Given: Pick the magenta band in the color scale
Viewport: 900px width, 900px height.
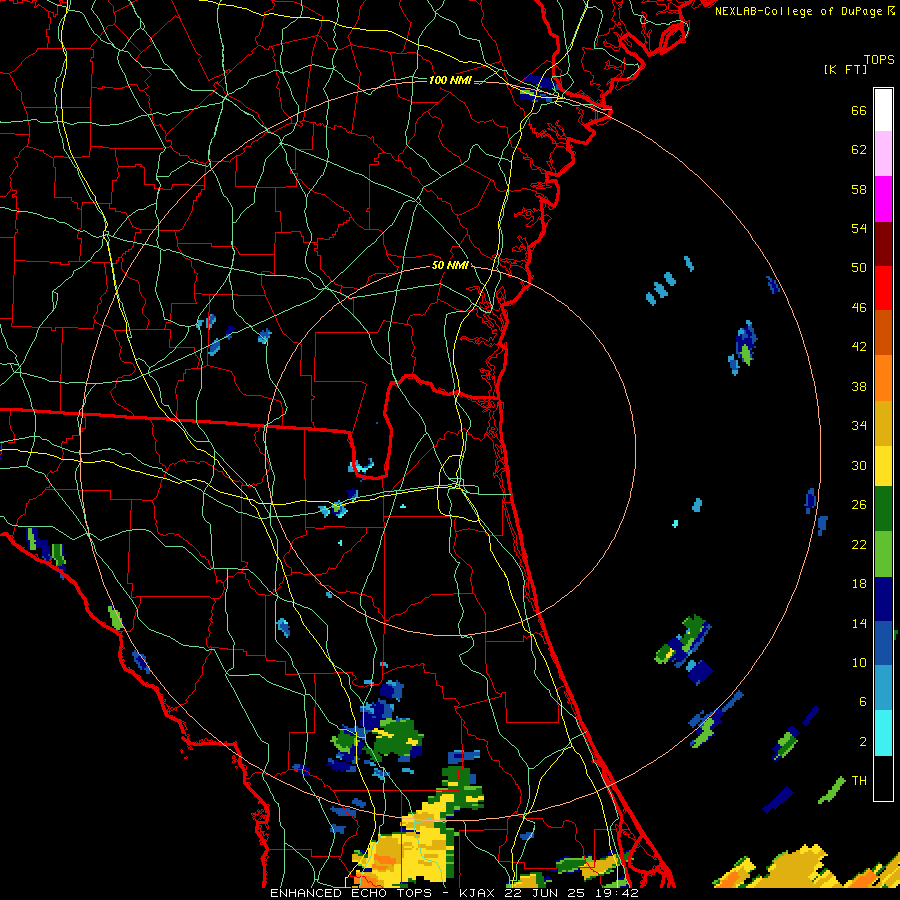Looking at the screenshot, I should coord(883,199).
